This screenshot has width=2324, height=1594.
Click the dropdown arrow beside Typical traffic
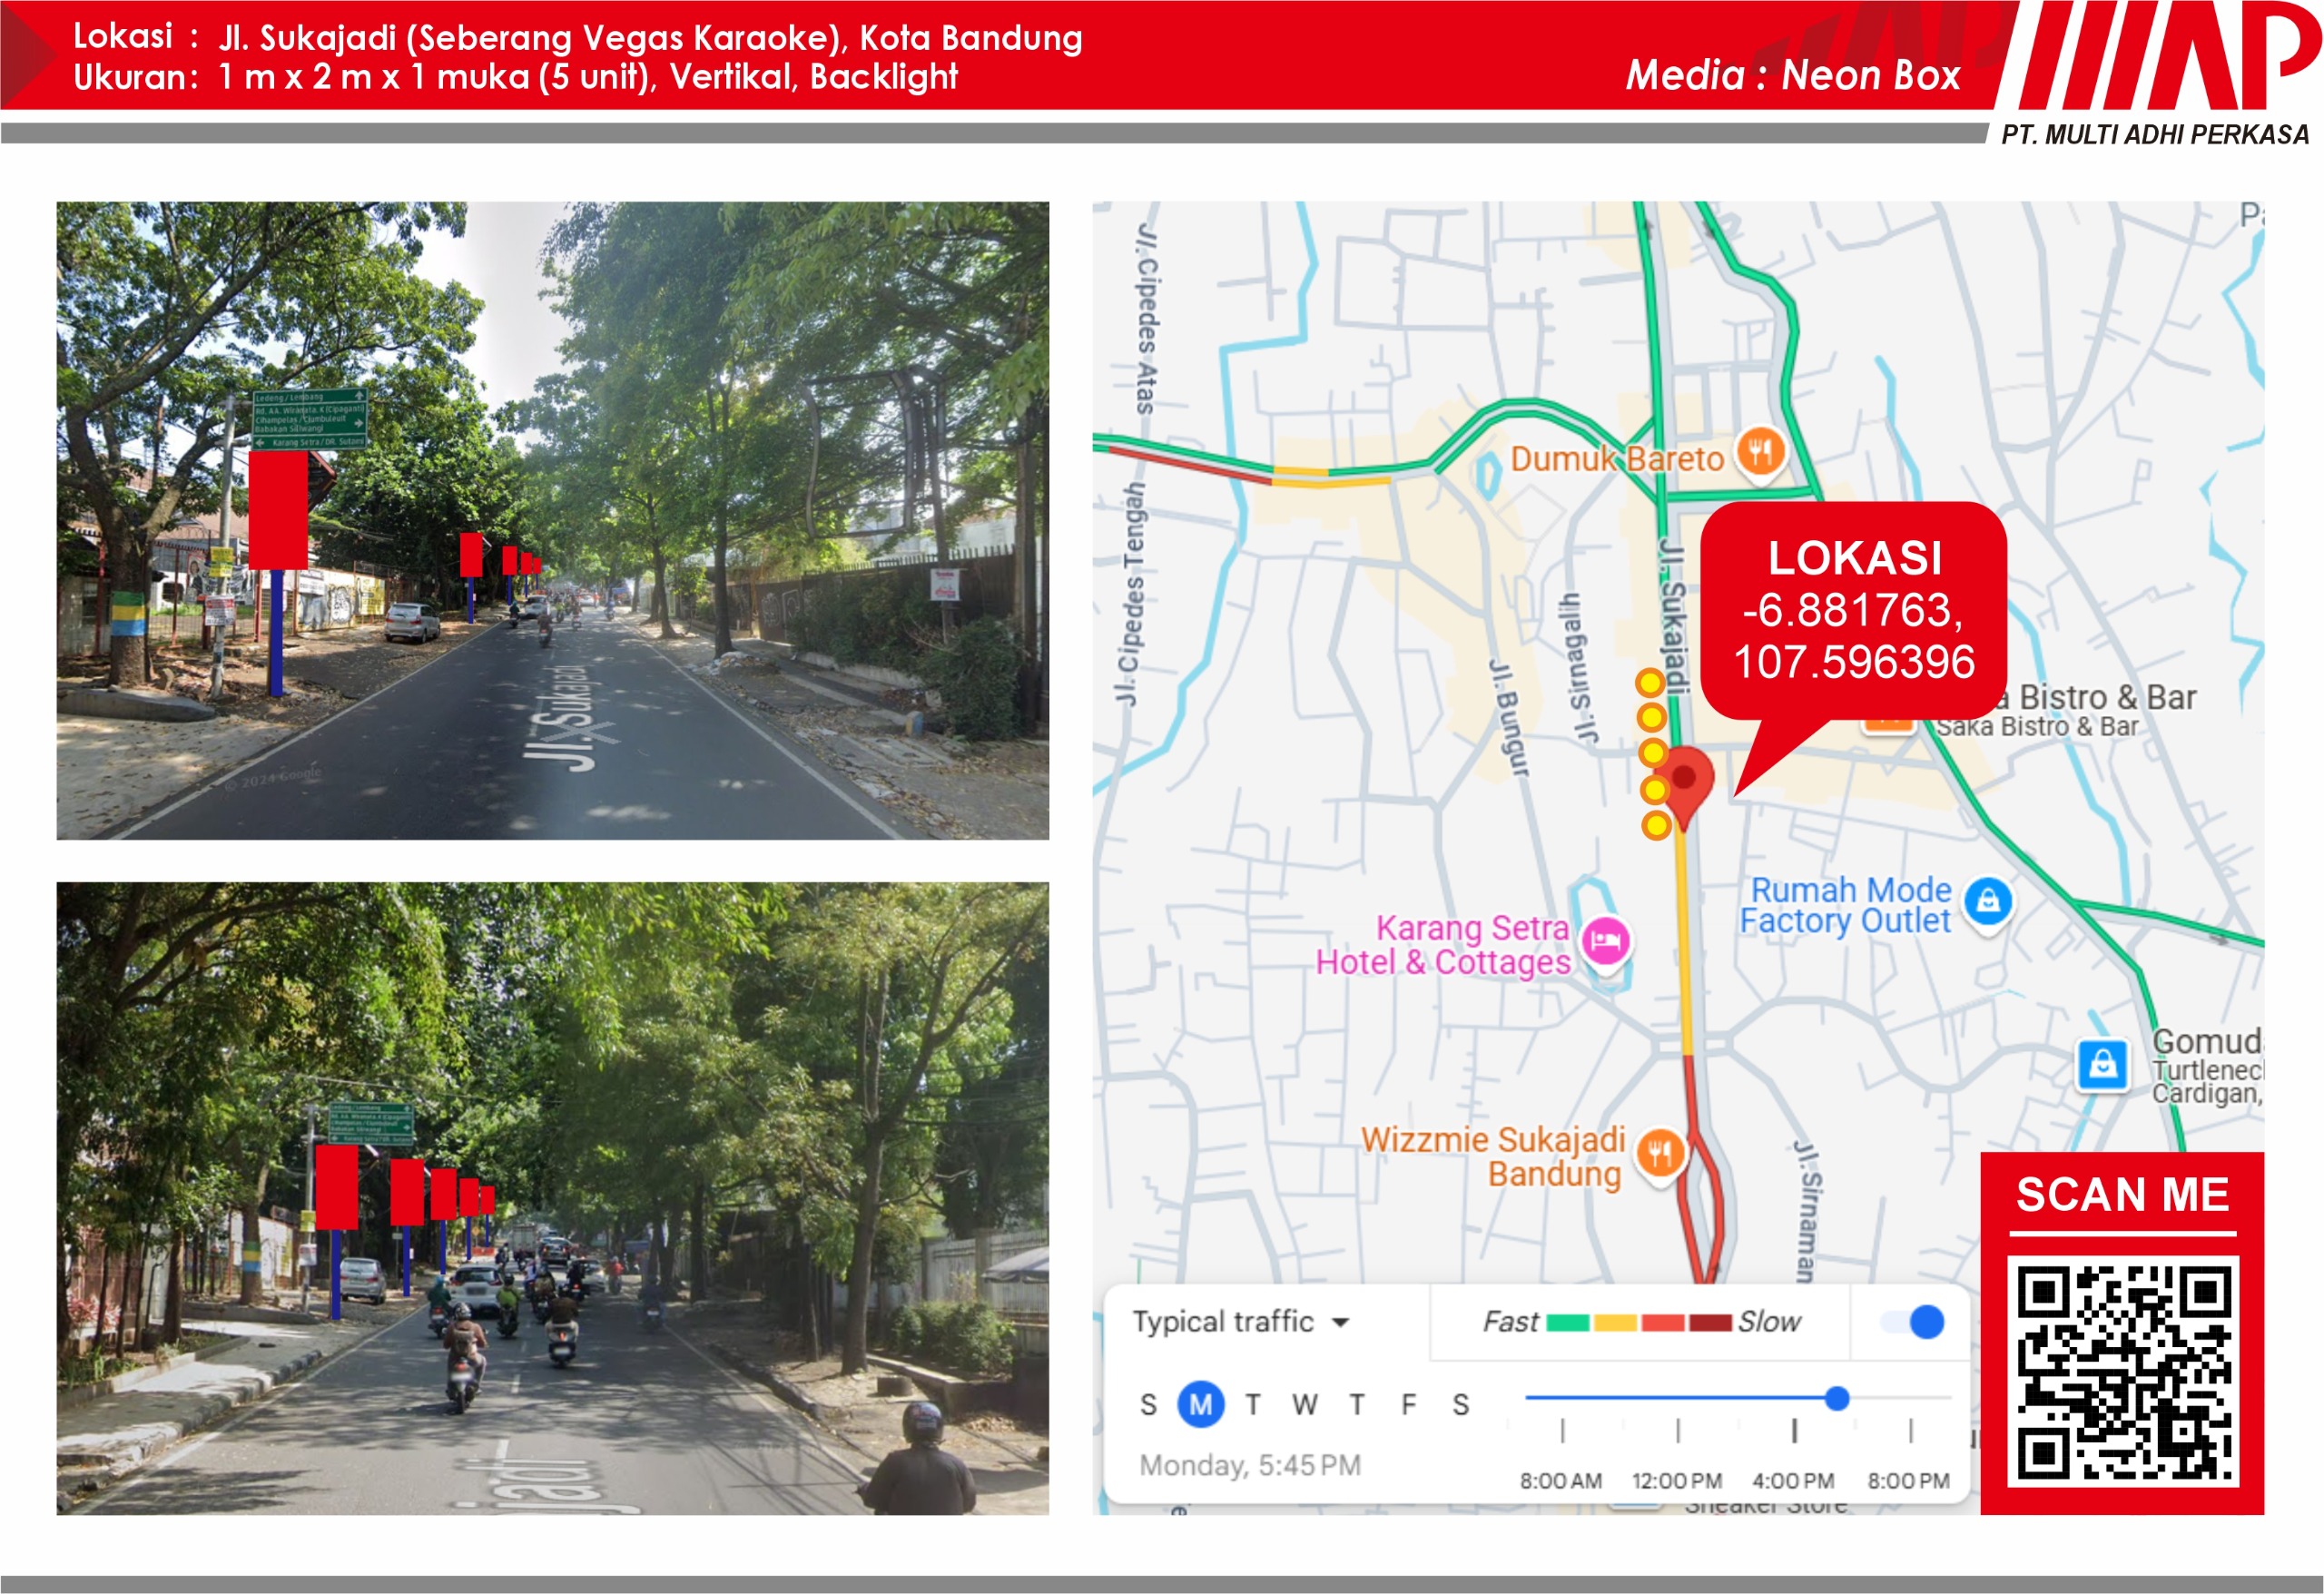point(1341,1323)
